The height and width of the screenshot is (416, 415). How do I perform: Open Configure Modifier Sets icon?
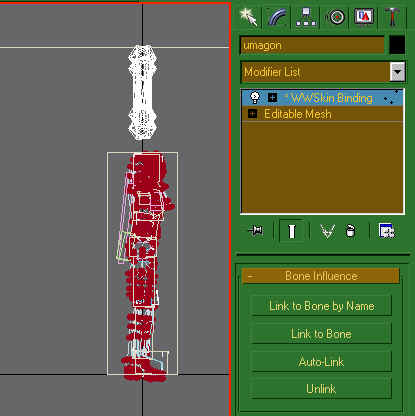pyautogui.click(x=387, y=231)
